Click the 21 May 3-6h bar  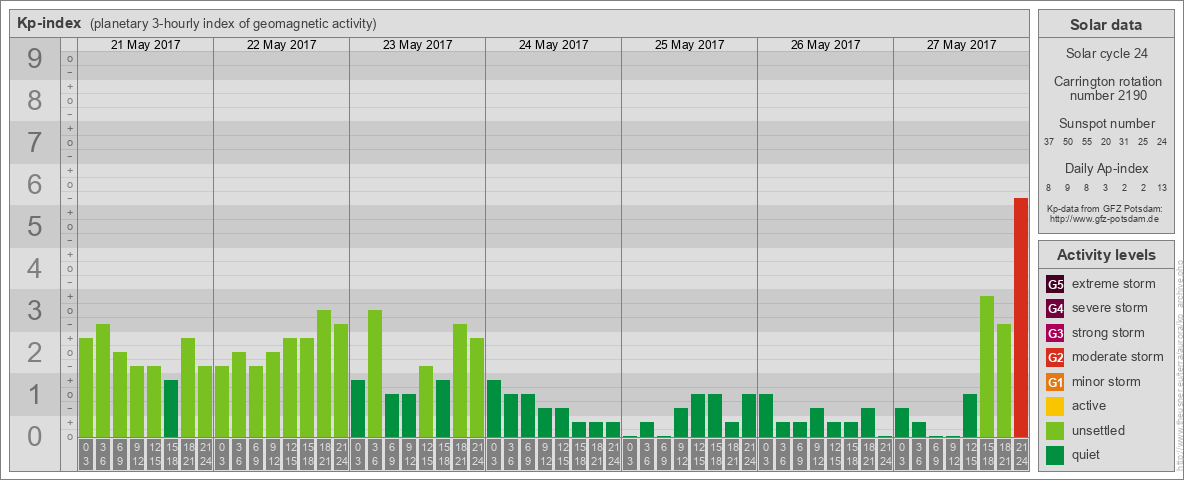pyautogui.click(x=103, y=381)
